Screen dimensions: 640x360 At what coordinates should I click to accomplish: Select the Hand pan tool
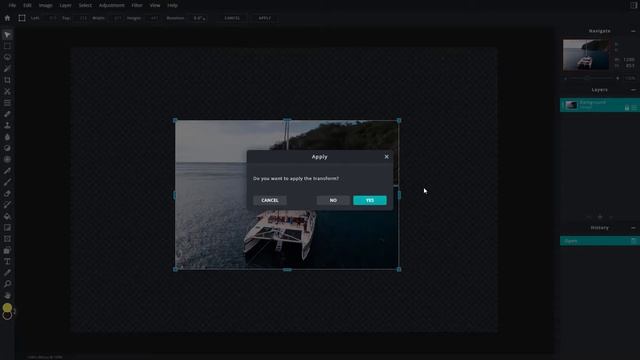click(7, 296)
